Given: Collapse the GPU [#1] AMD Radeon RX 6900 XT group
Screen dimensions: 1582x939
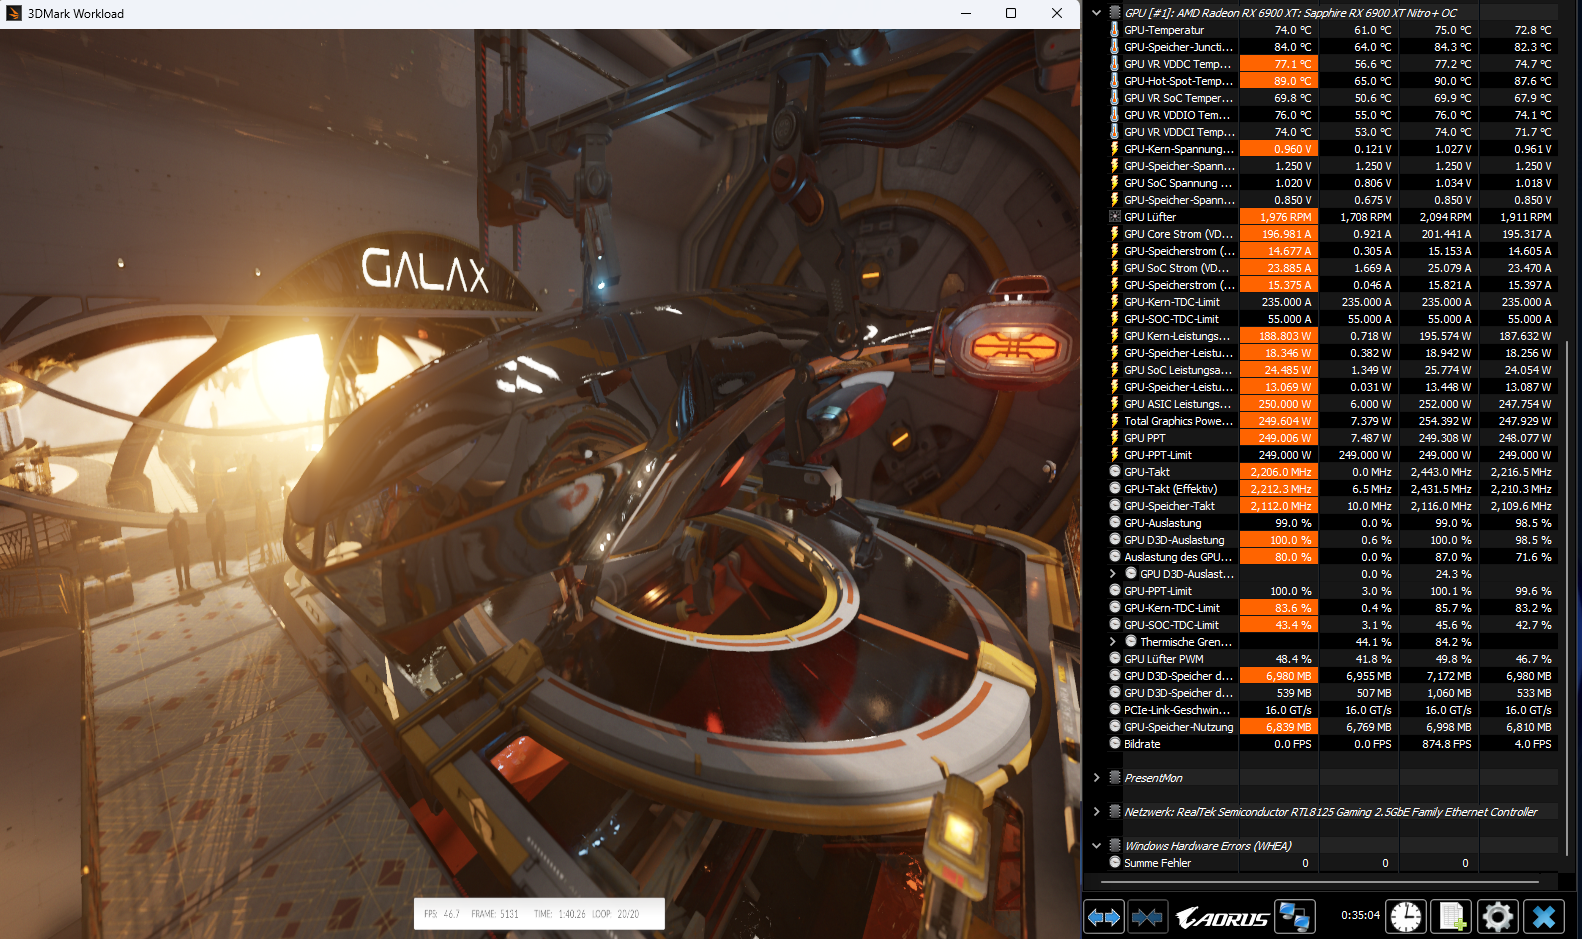Looking at the screenshot, I should pos(1096,13).
